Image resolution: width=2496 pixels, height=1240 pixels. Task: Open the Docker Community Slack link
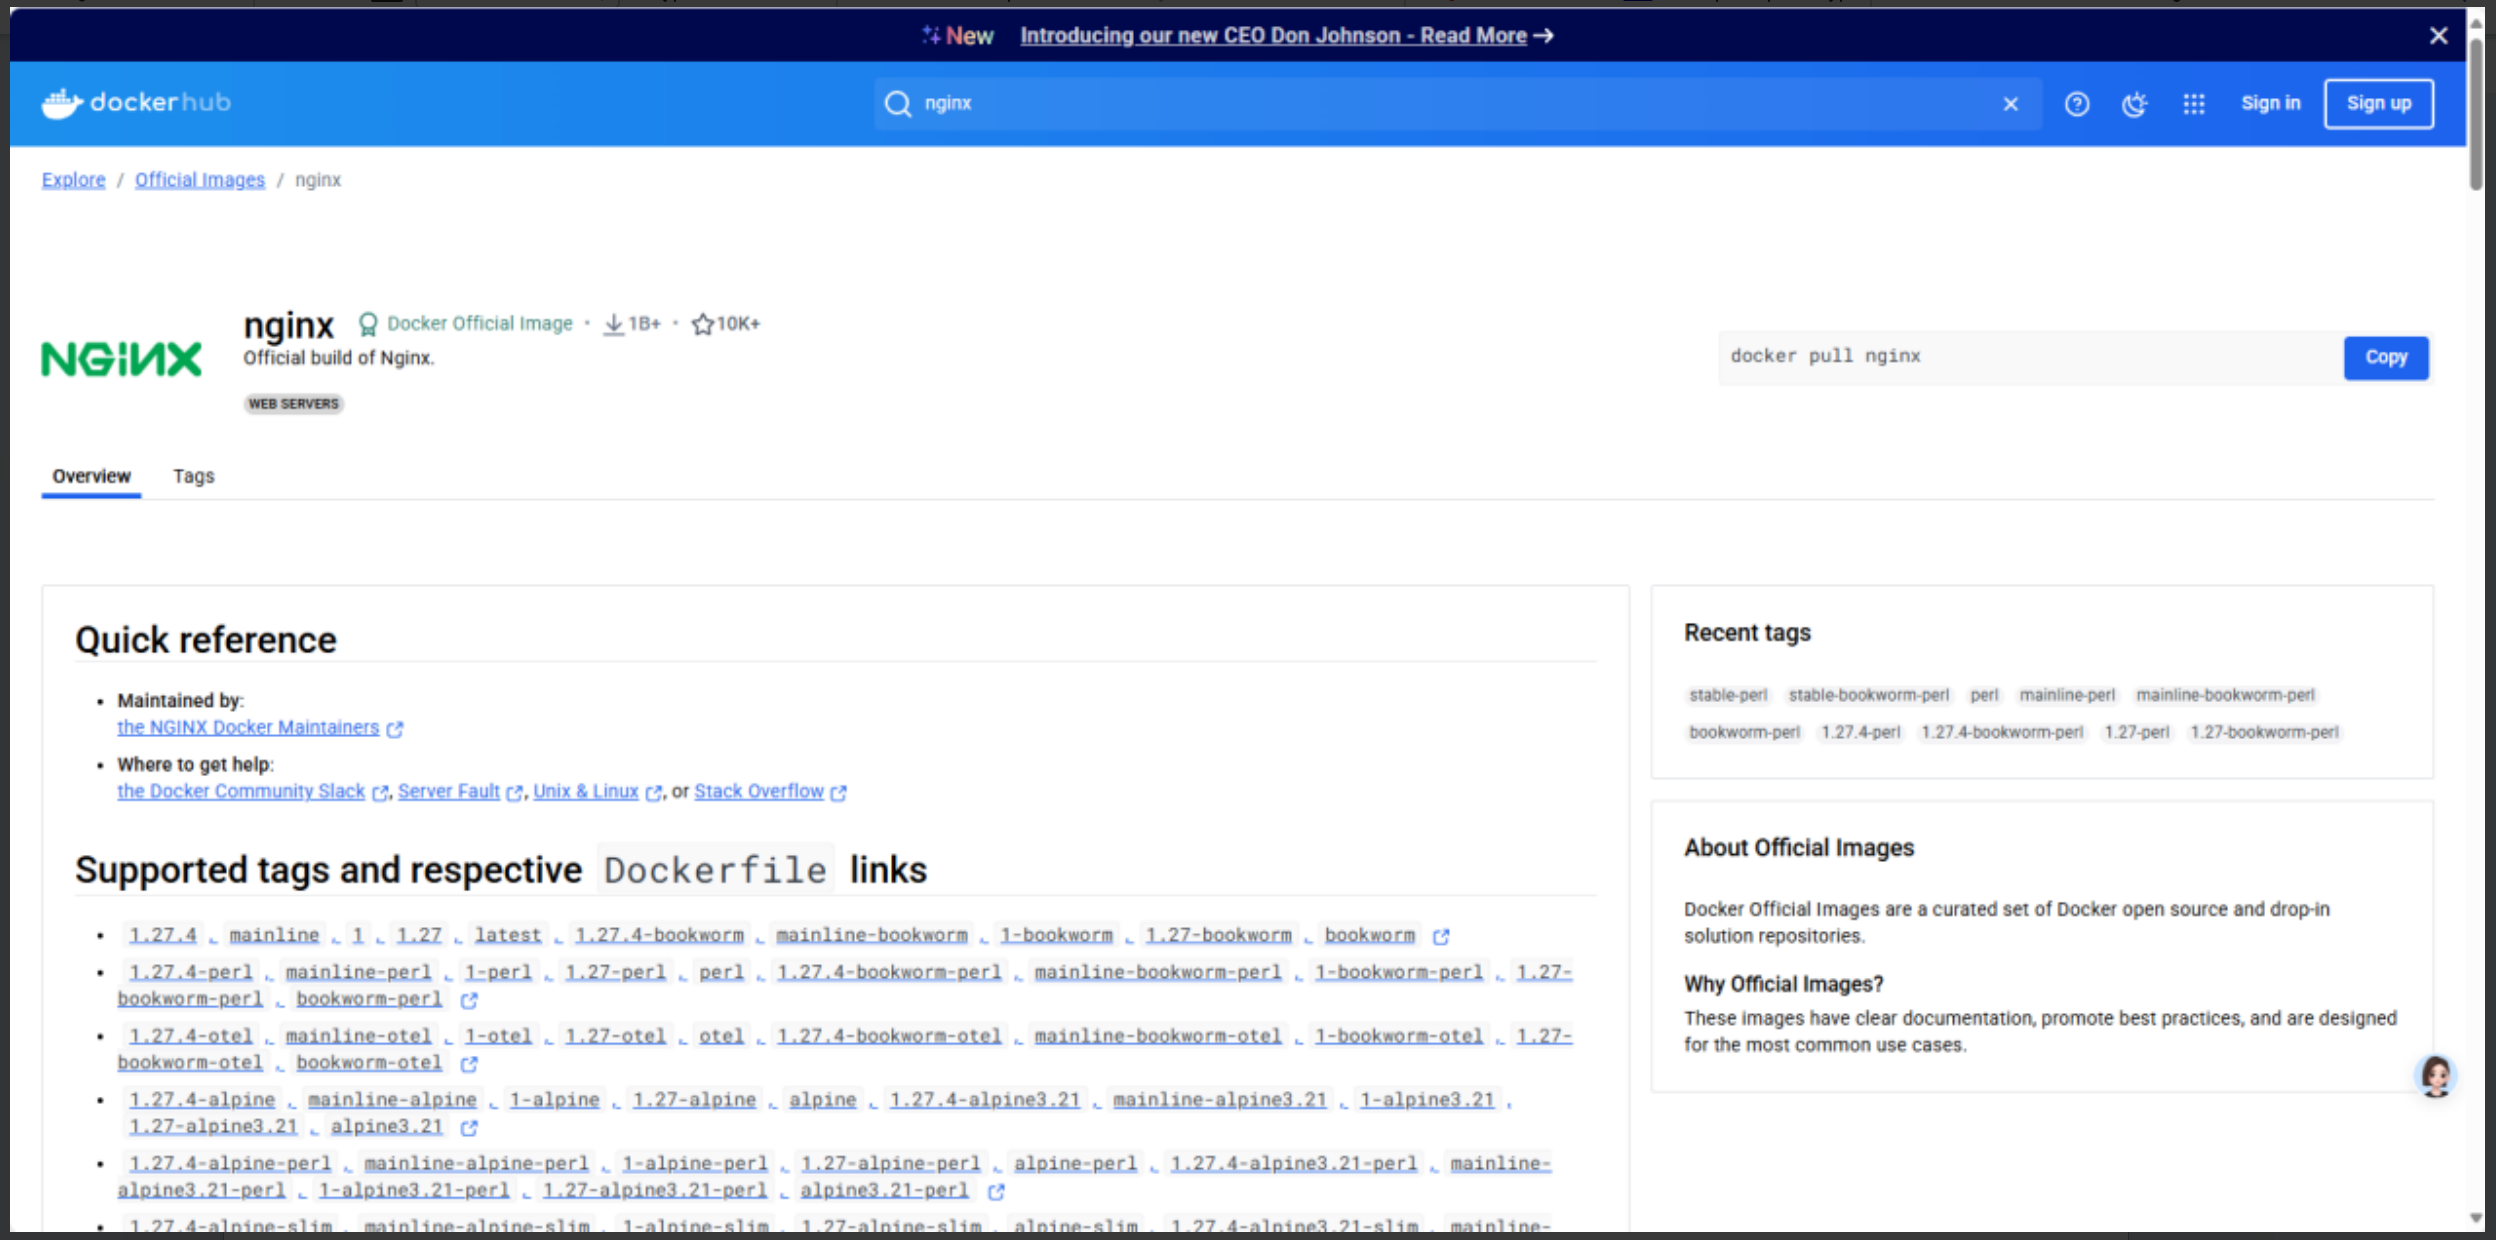(241, 792)
